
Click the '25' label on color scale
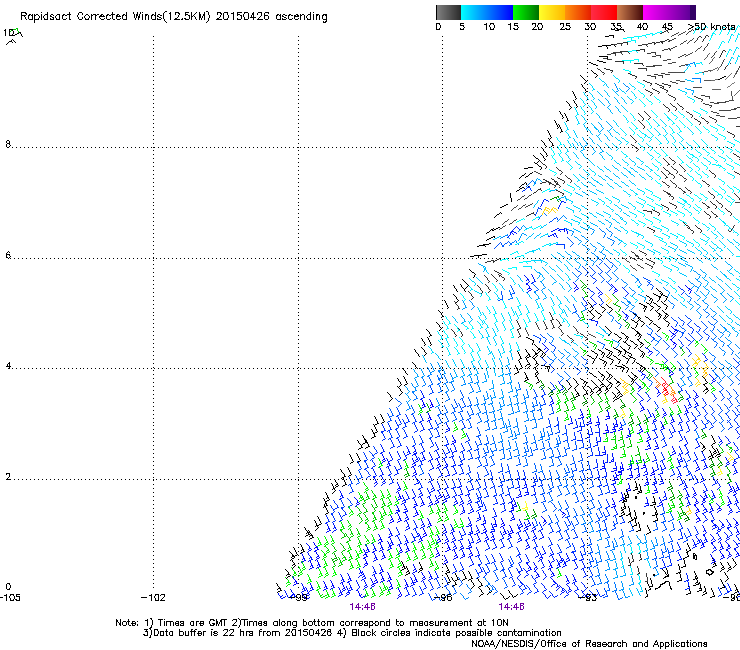coord(565,27)
